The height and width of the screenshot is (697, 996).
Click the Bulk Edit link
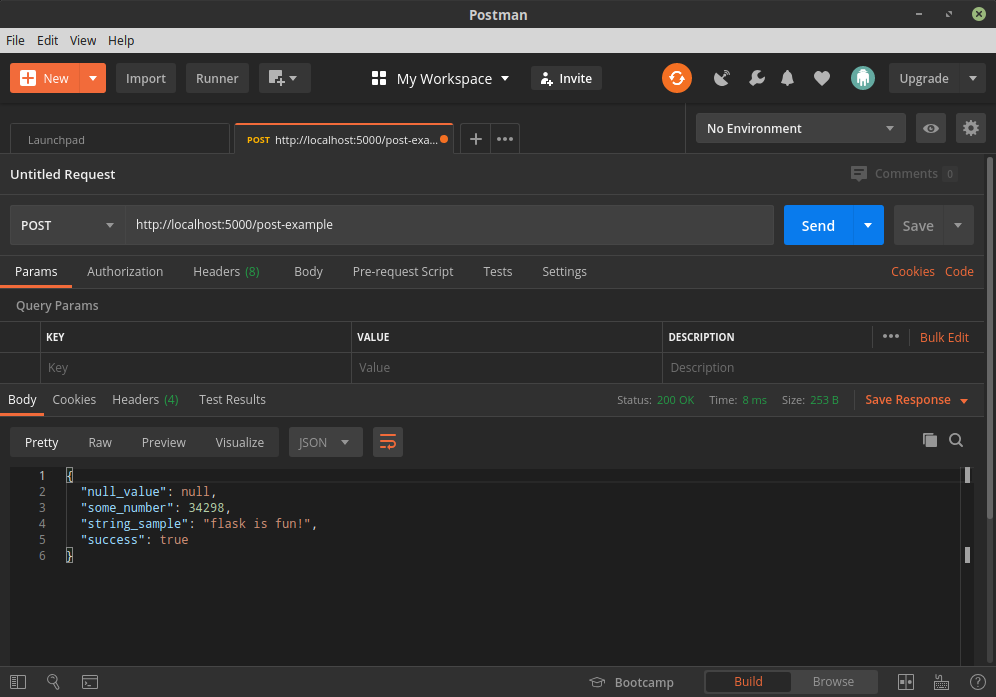944,337
